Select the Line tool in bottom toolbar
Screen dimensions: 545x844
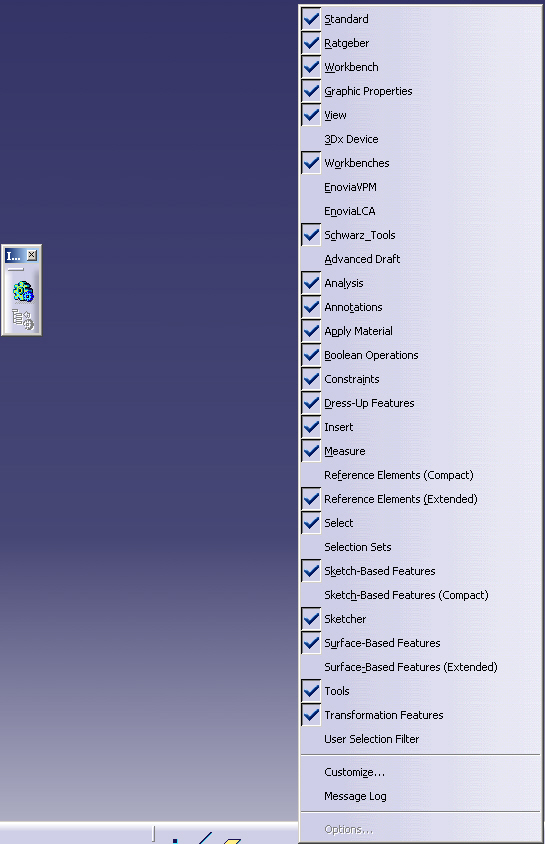tap(204, 838)
